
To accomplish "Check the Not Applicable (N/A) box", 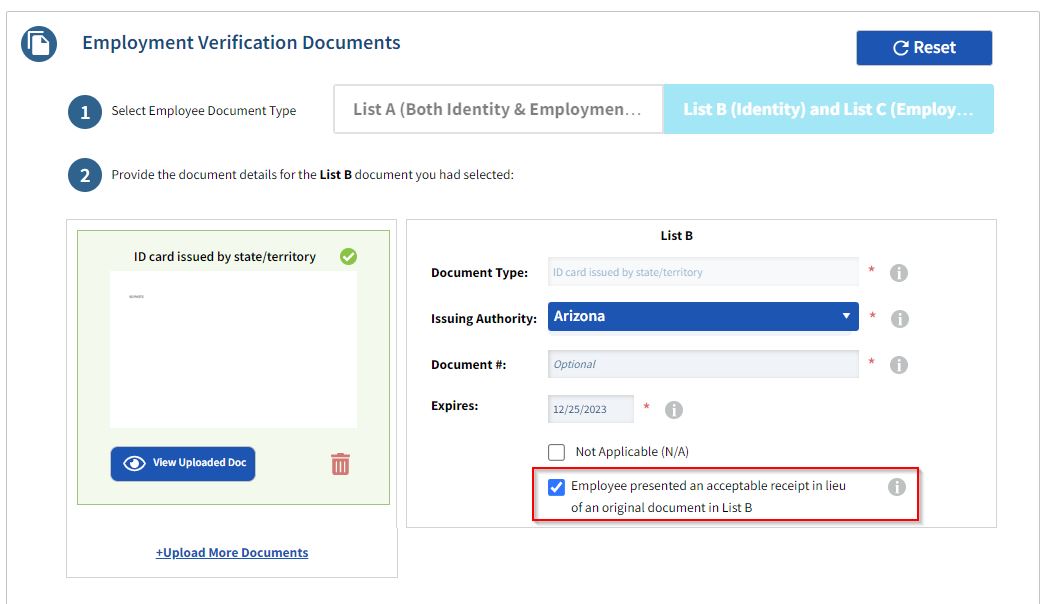I will click(557, 452).
